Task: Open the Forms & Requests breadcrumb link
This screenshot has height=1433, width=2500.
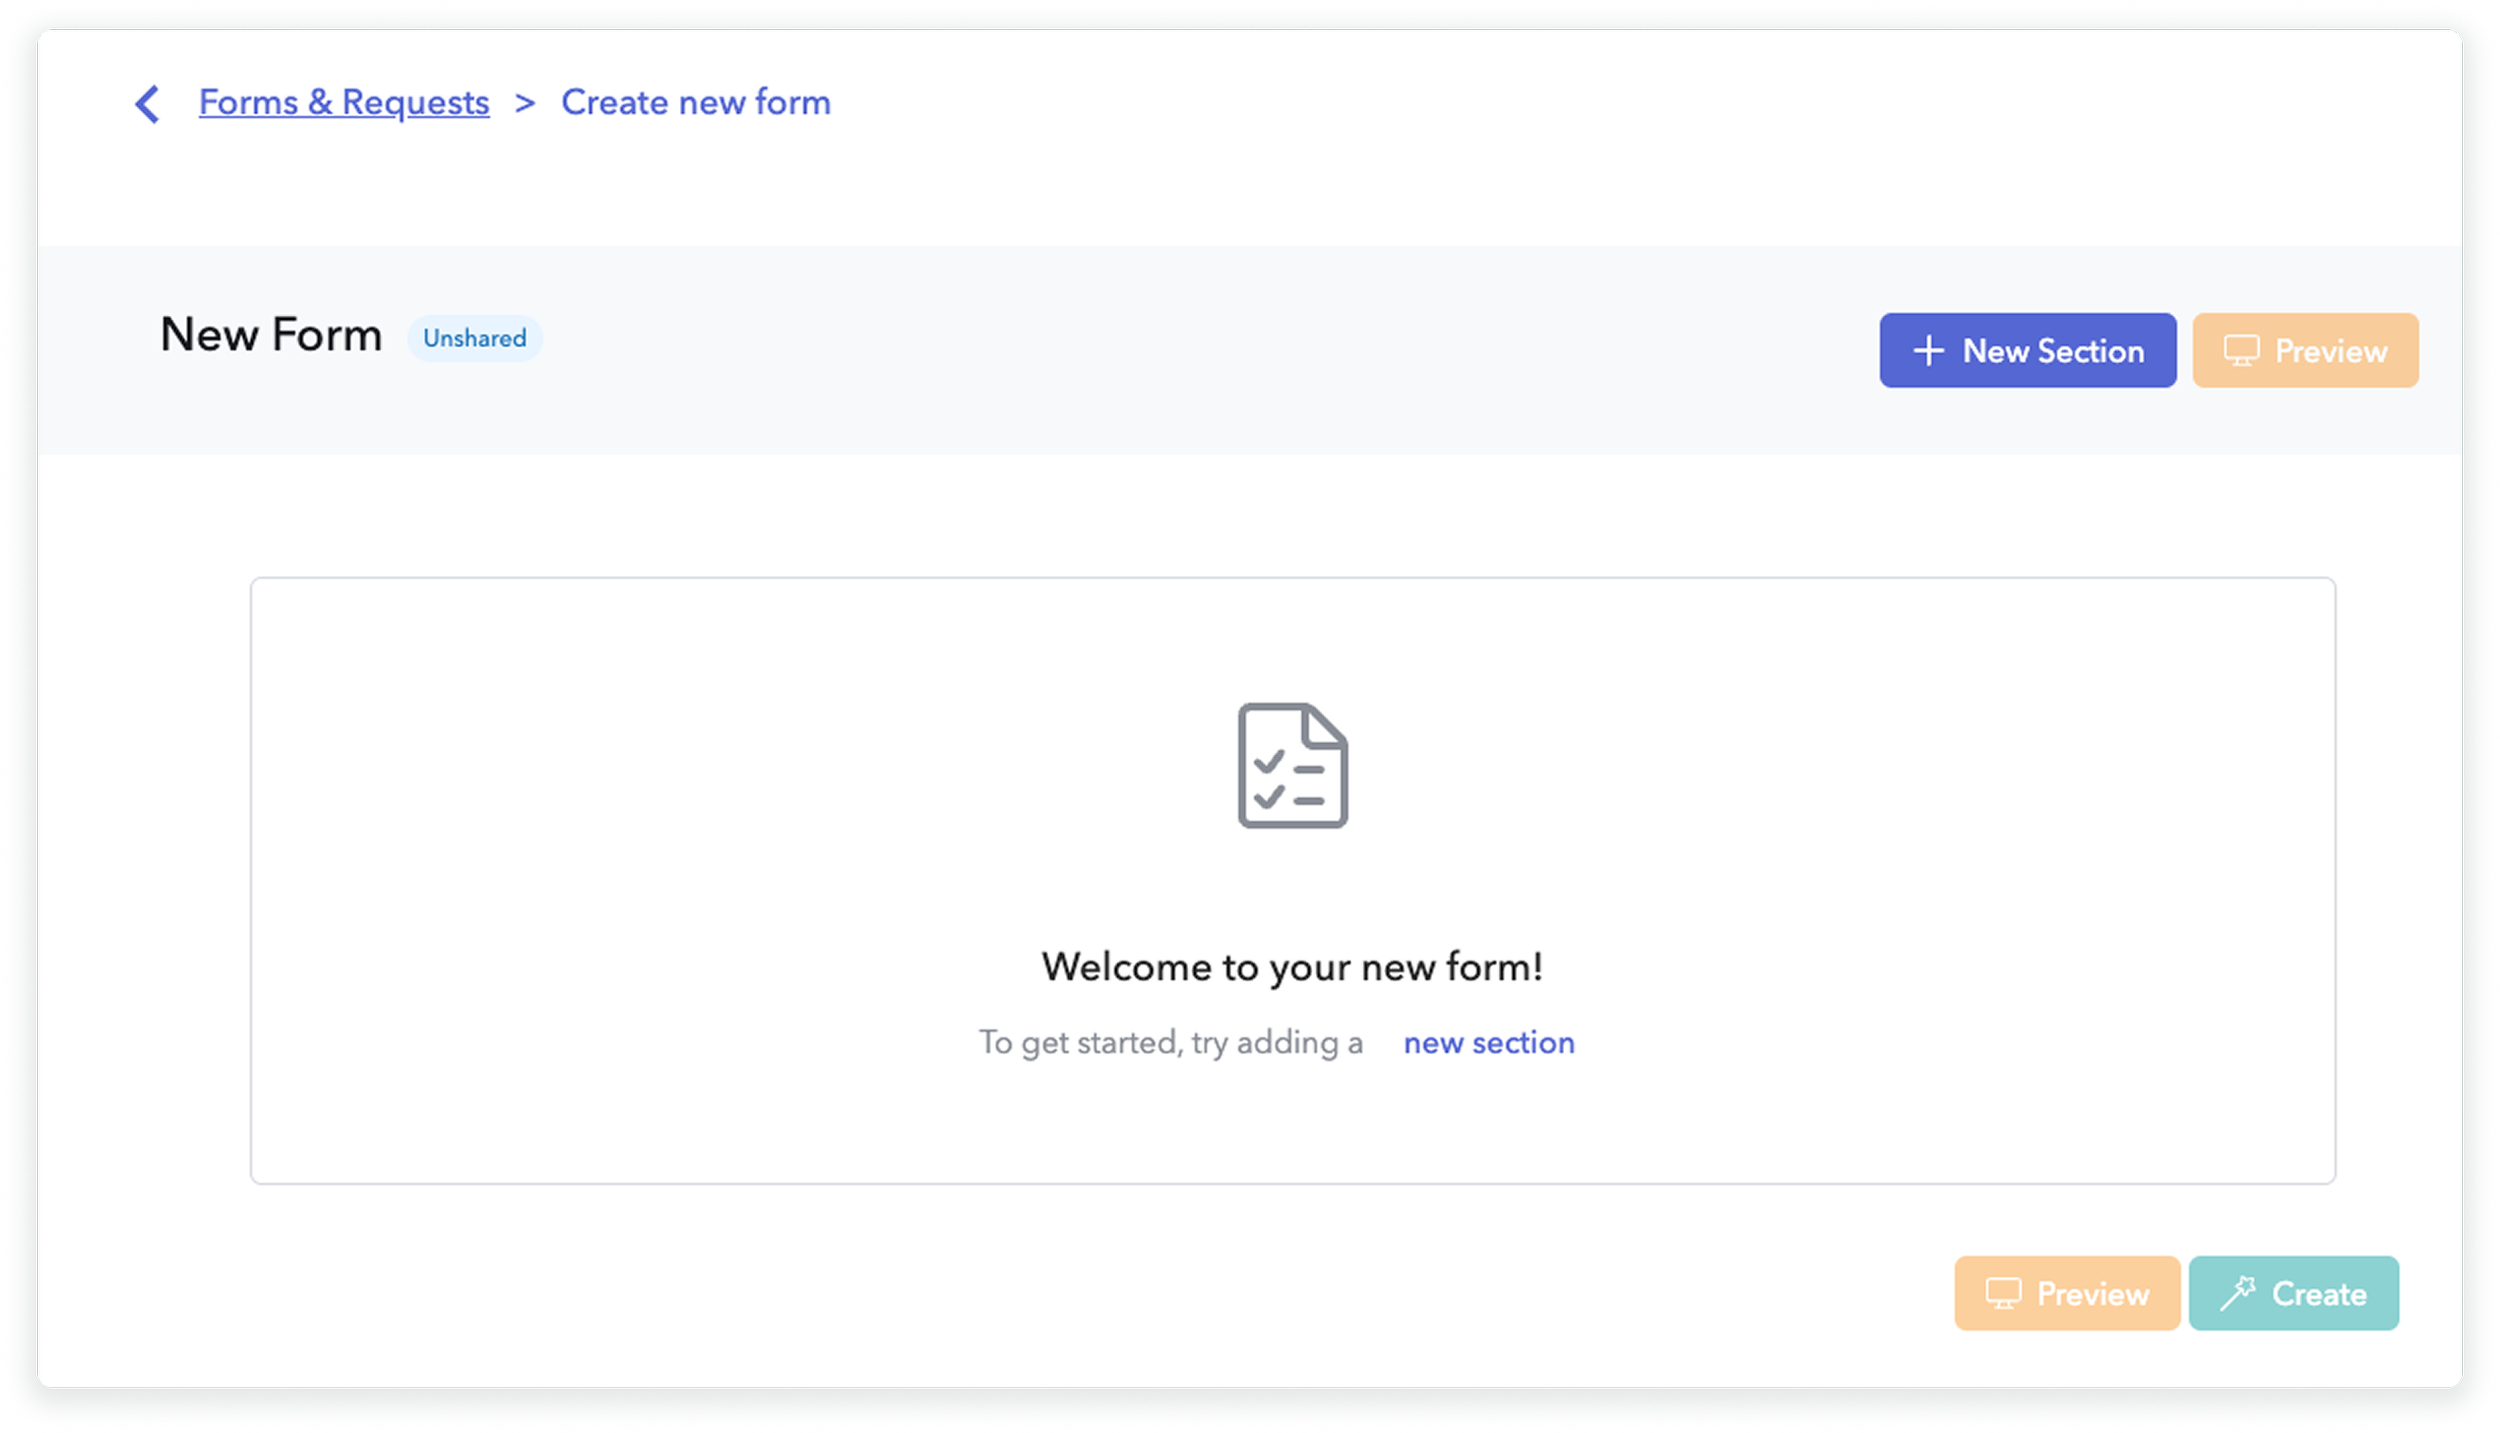Action: [343, 103]
